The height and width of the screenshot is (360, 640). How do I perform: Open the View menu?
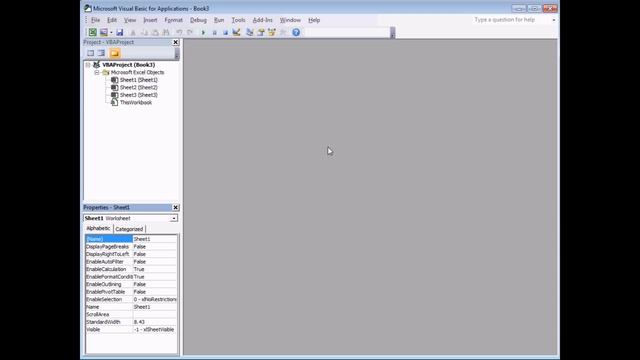click(x=130, y=20)
